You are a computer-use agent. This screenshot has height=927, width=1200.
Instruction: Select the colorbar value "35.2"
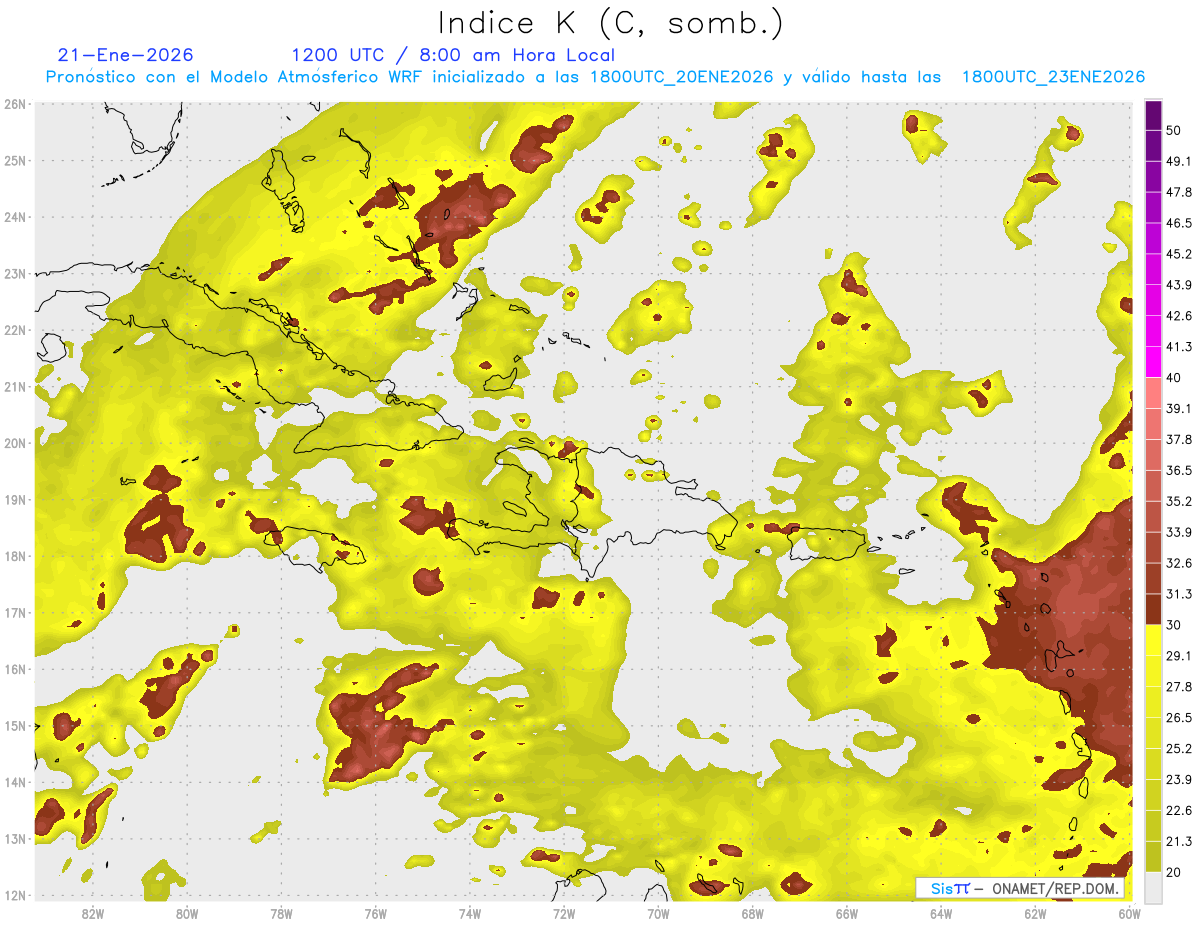[x=1179, y=501]
